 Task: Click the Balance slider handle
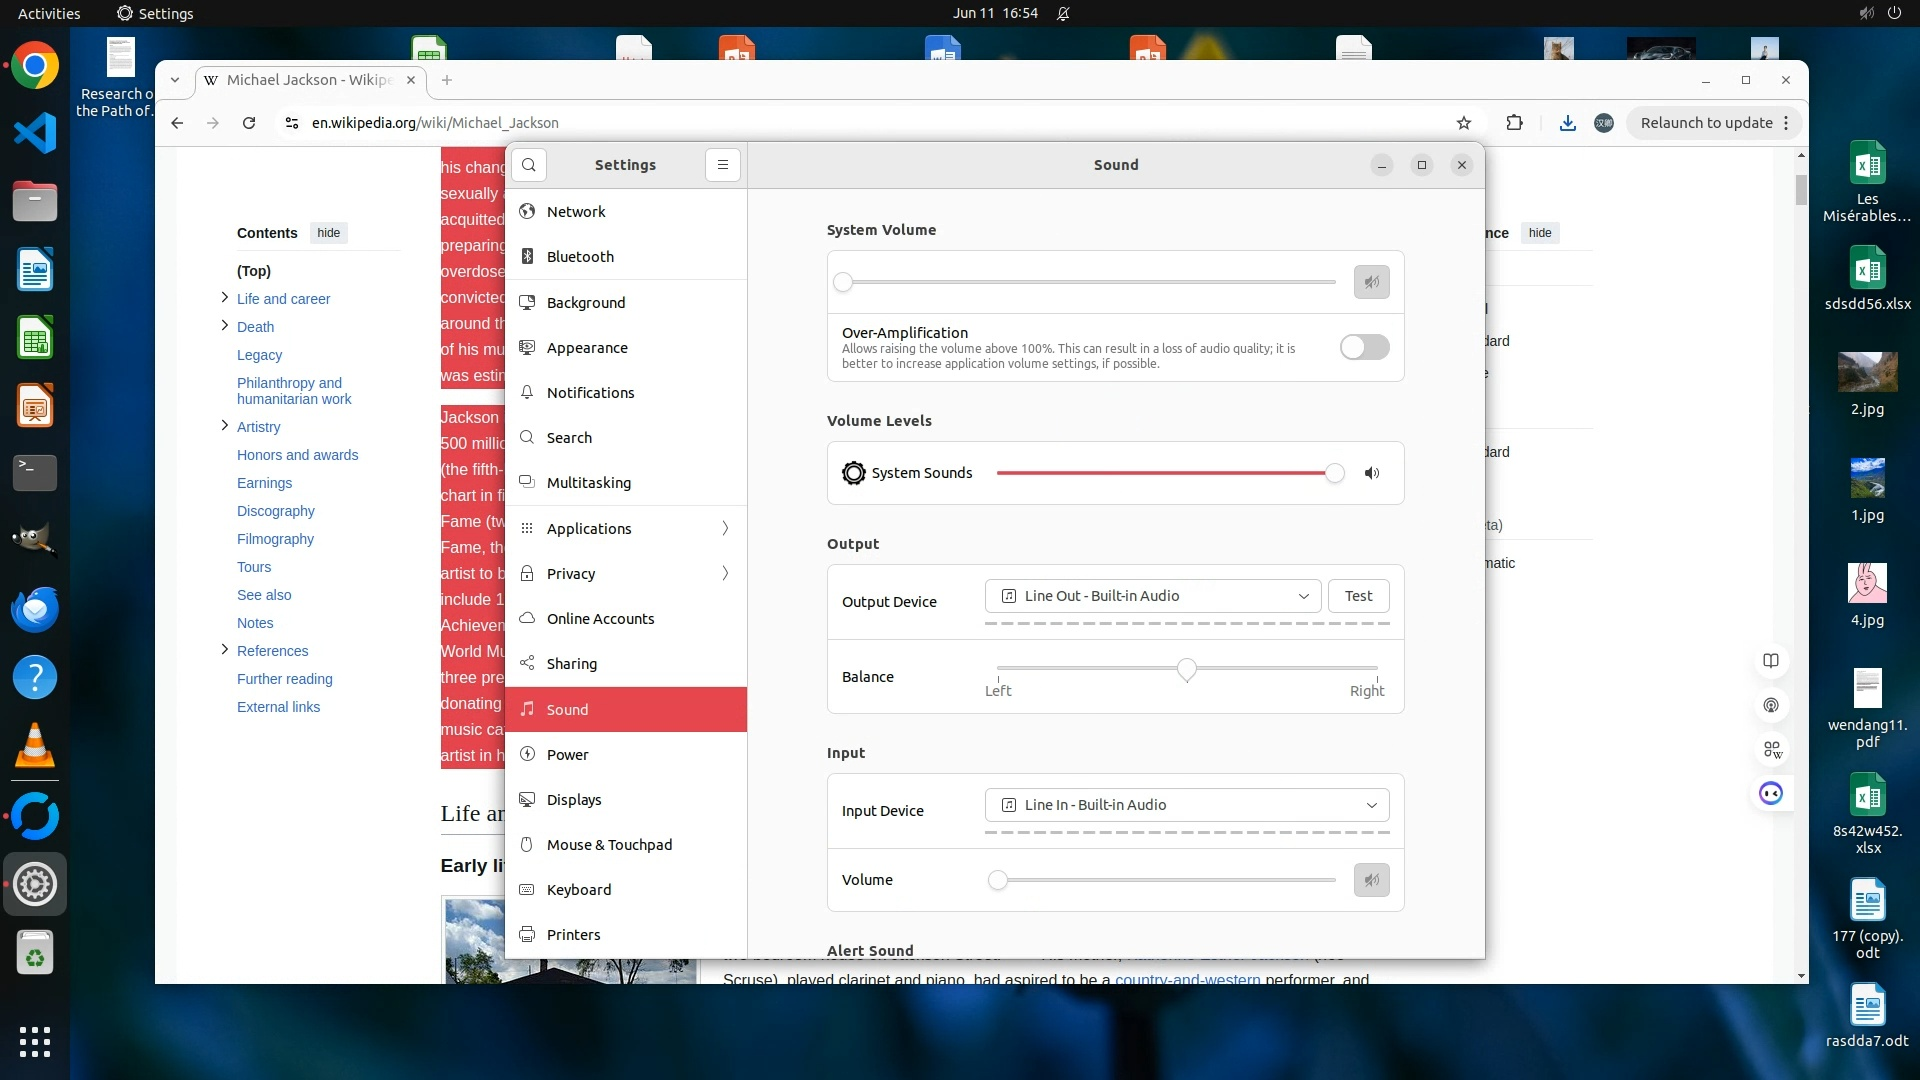tap(1186, 669)
